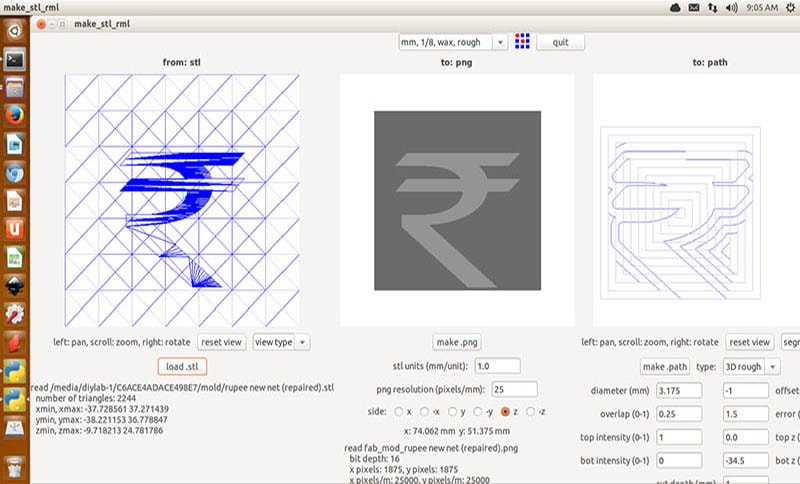Screen dimensions: 800x484
Task: Open LibreOffice Impress from the dock
Action: tap(14, 201)
